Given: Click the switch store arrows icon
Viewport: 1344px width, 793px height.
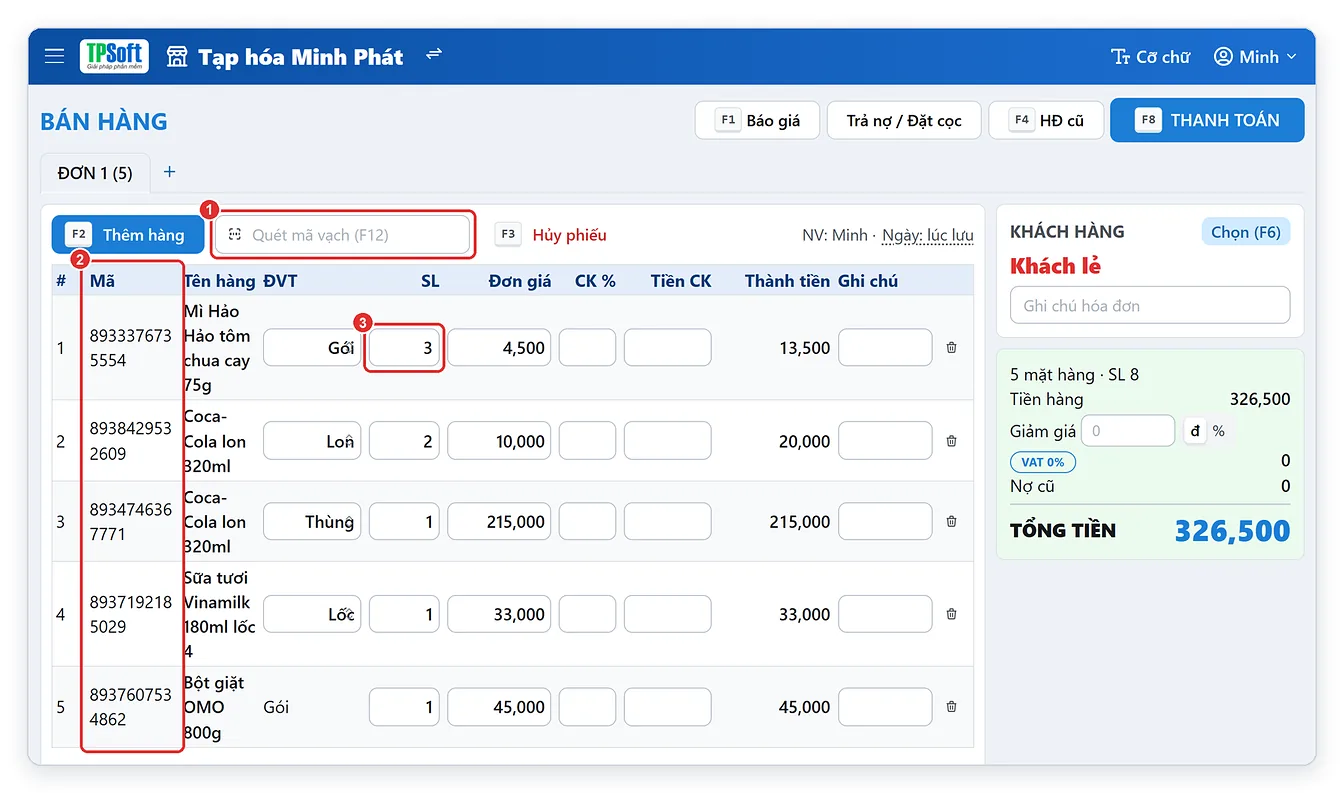Looking at the screenshot, I should [434, 54].
